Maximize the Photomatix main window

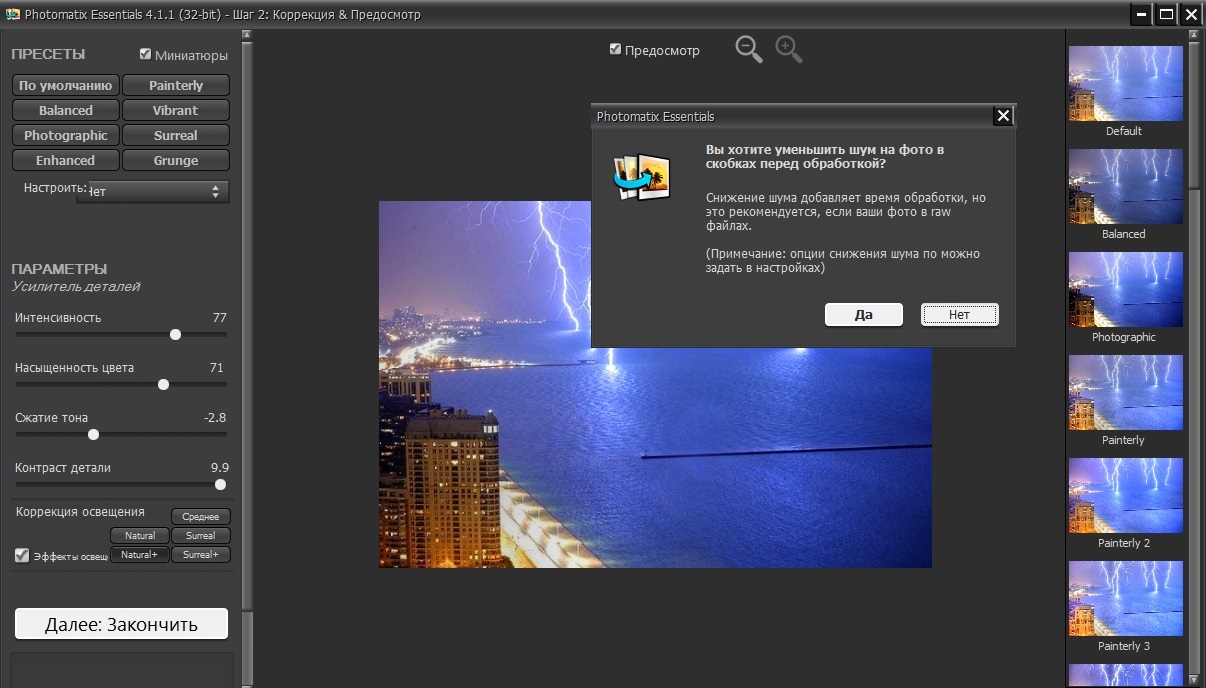tap(1166, 14)
